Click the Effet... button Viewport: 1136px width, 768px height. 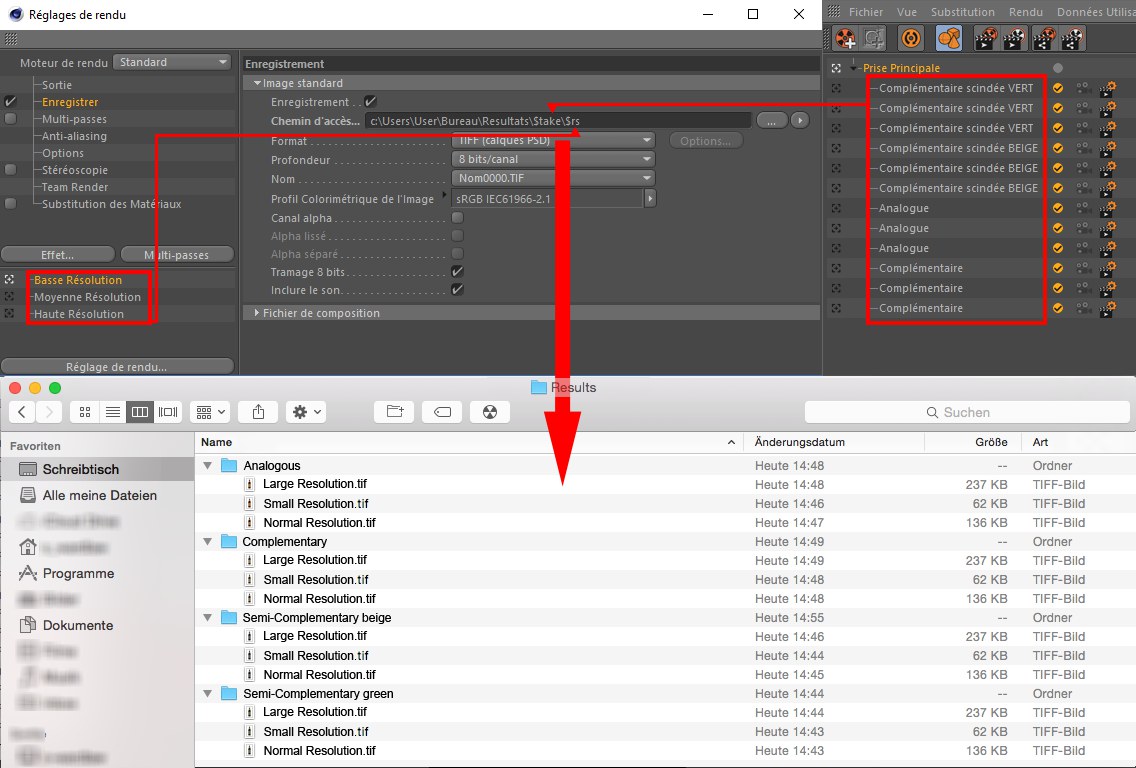[58, 255]
